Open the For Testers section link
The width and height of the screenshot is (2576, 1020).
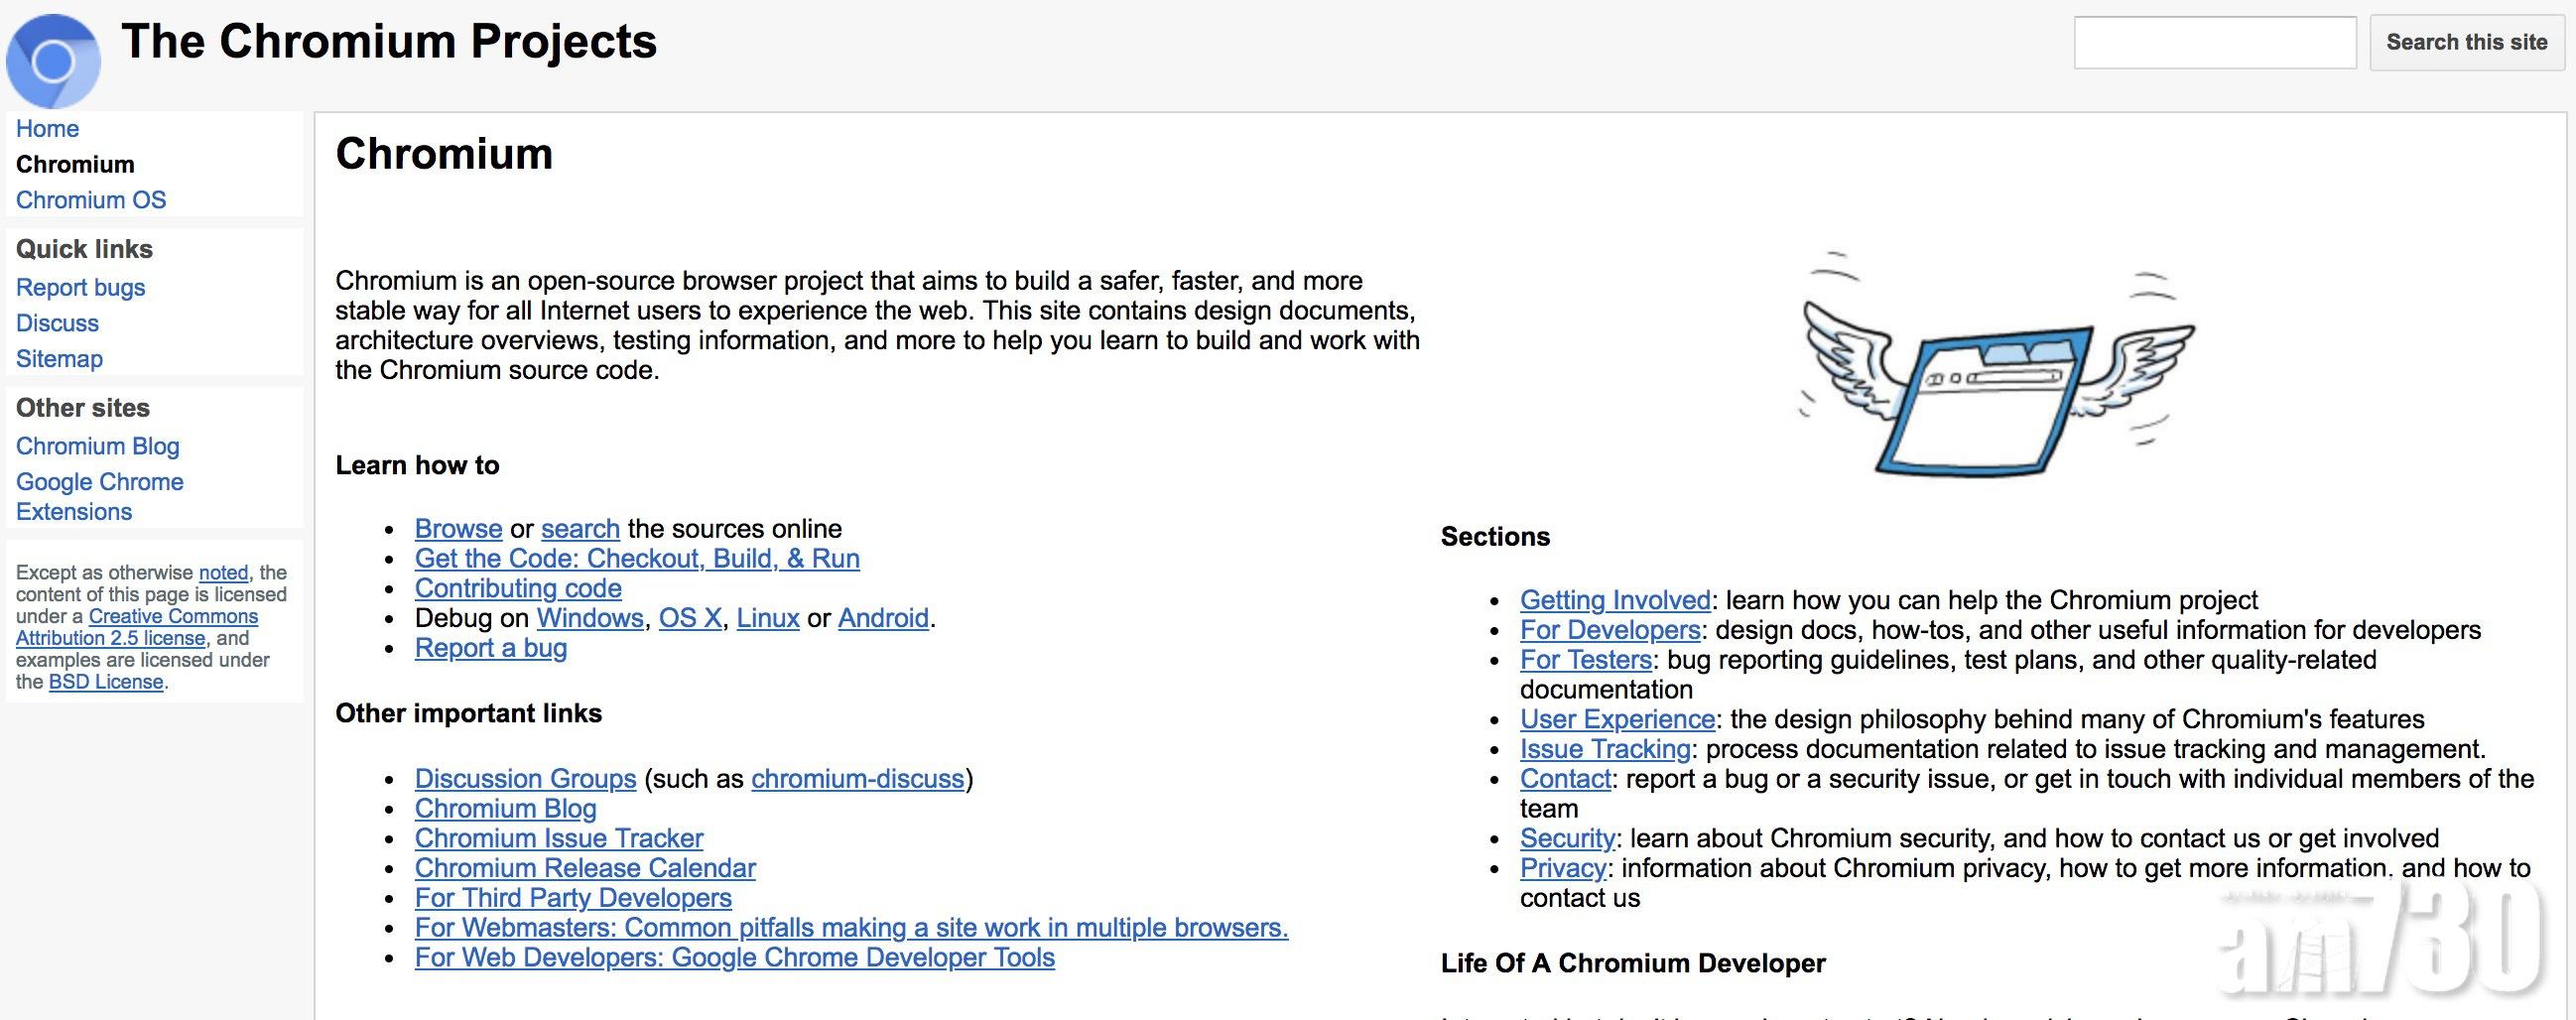(x=1585, y=660)
